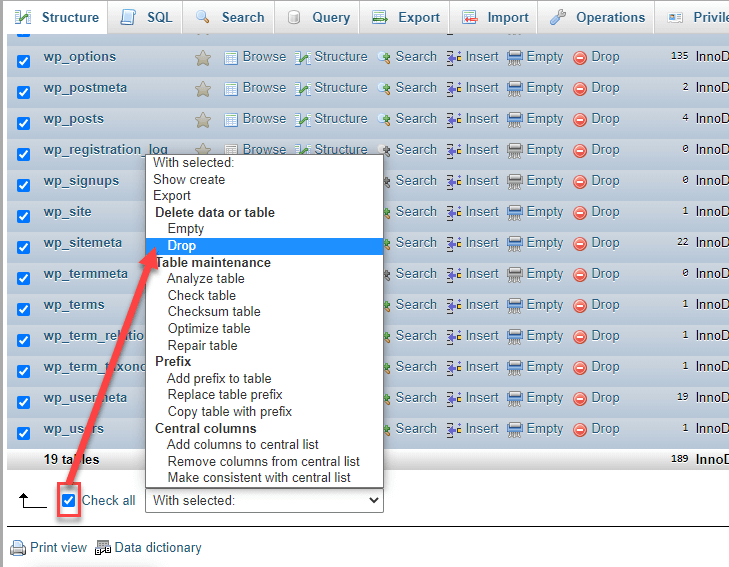Click the Structure icon in wp_options row
This screenshot has height=567, width=729.
coord(303,58)
